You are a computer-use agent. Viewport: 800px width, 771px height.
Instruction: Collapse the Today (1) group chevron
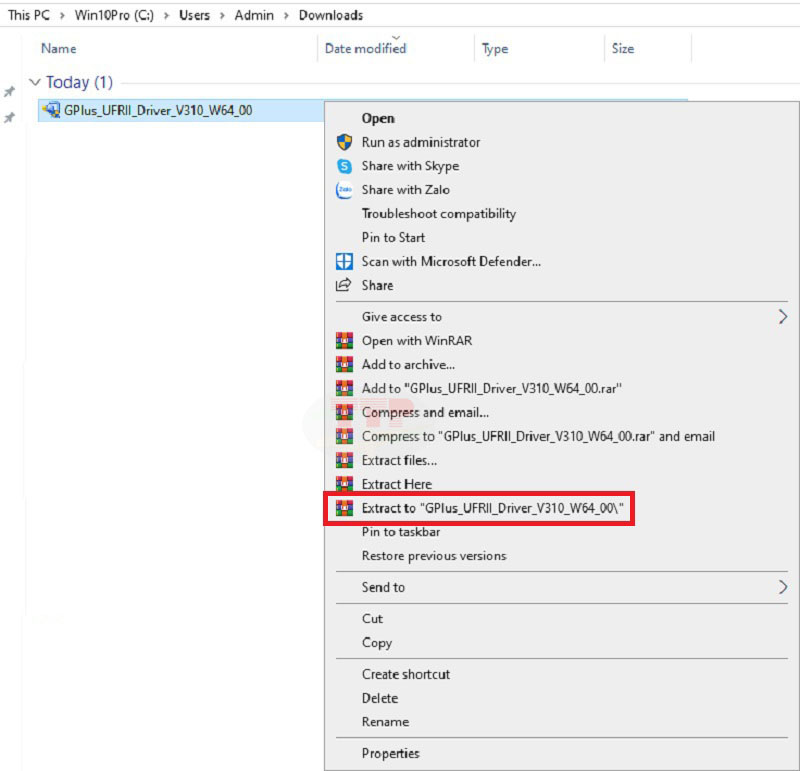click(35, 83)
